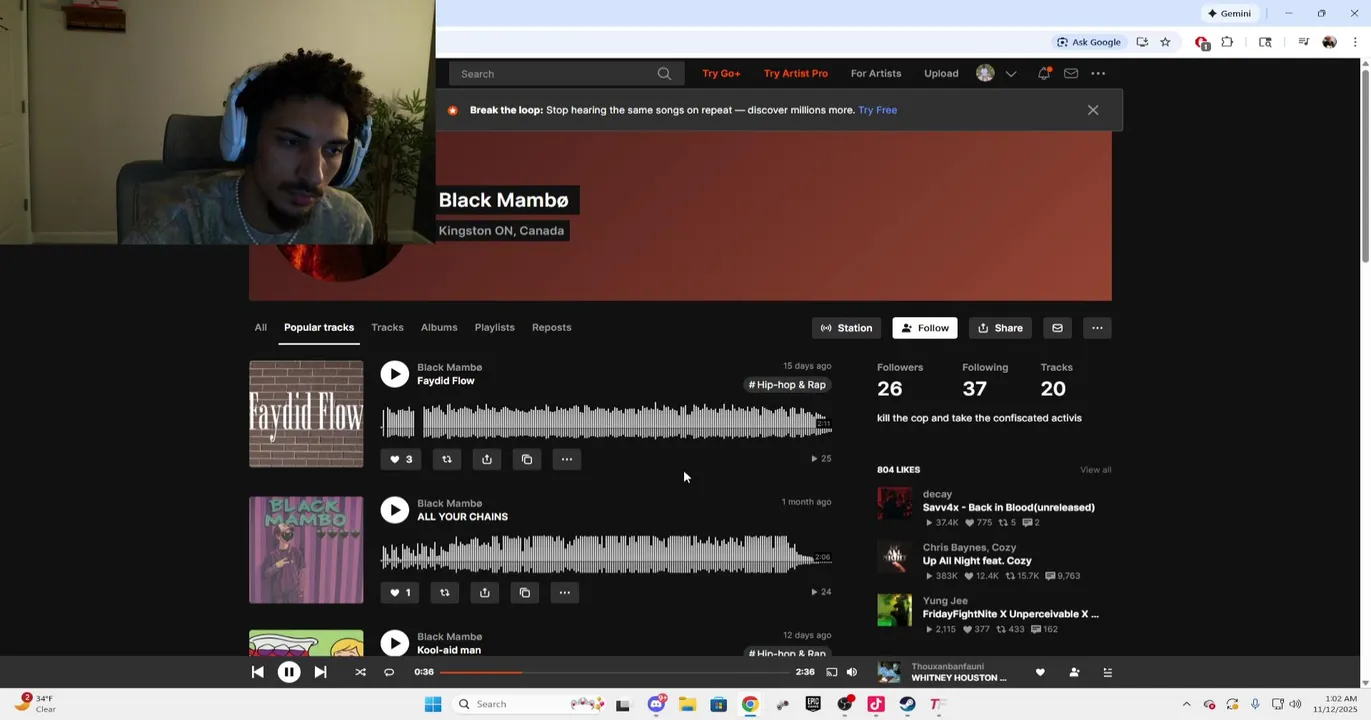Seek within the Faydid Flow waveform
The height and width of the screenshot is (720, 1371).
(x=606, y=423)
